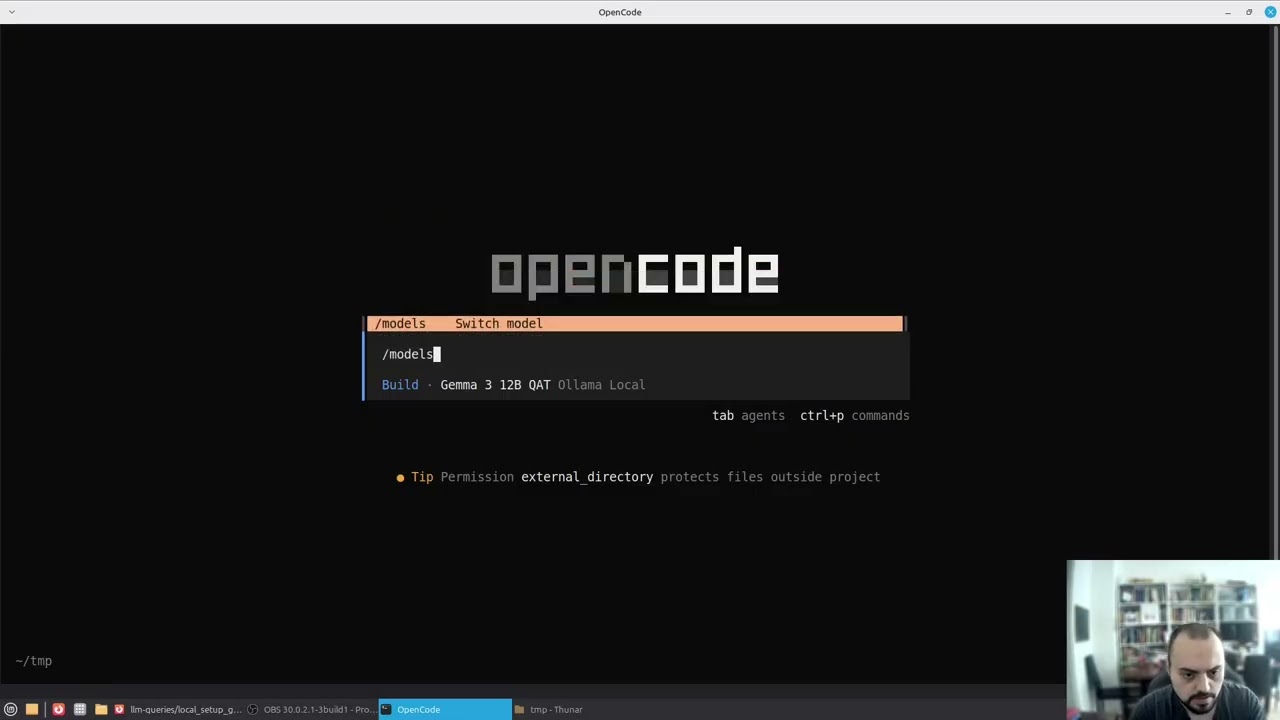Launch the Brave browser from taskbar
1280x720 pixels.
point(58,709)
